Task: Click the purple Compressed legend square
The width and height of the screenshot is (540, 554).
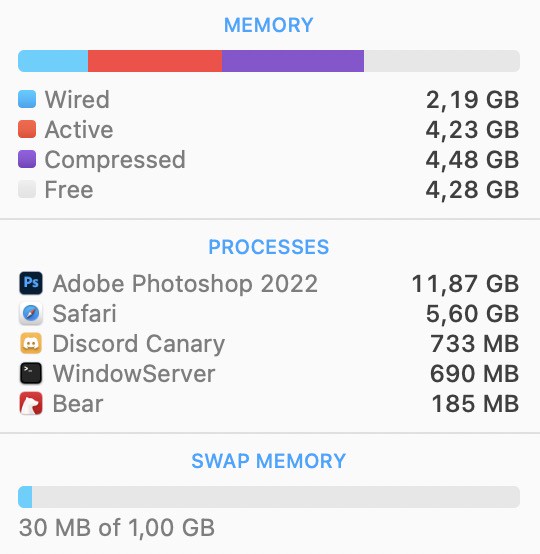Action: pyautogui.click(x=27, y=159)
